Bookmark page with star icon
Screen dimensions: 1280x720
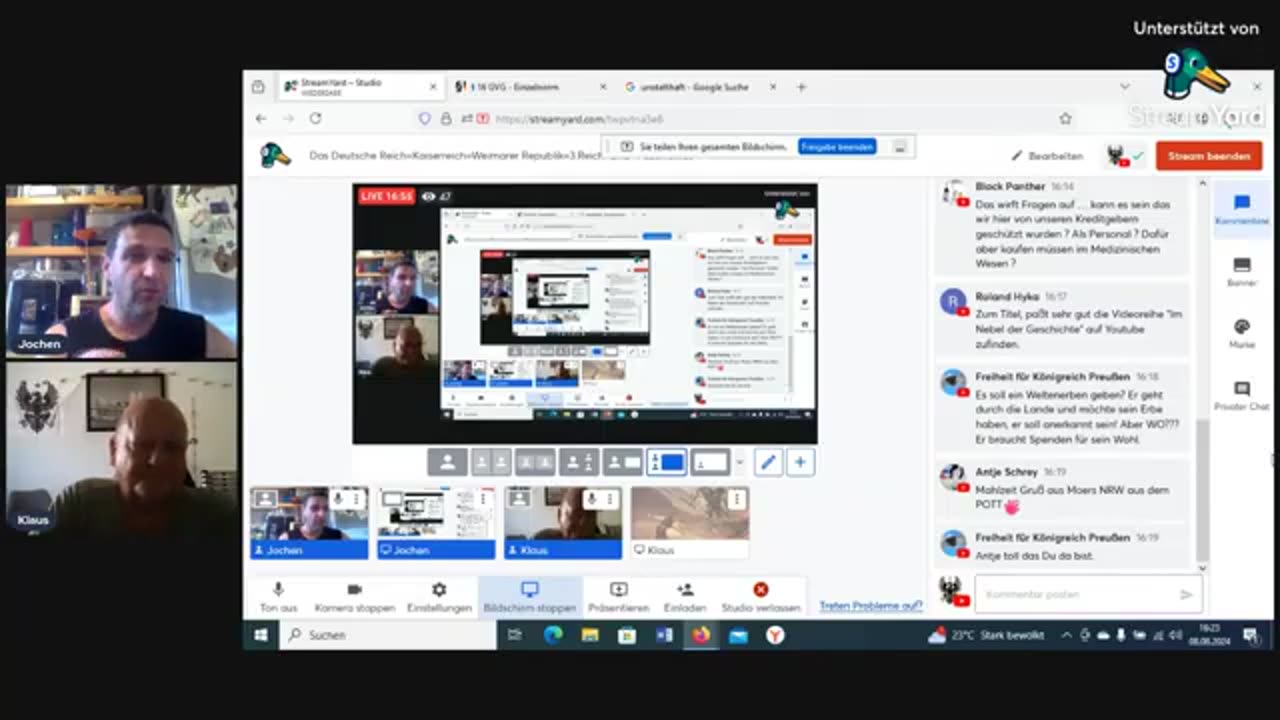1065,118
